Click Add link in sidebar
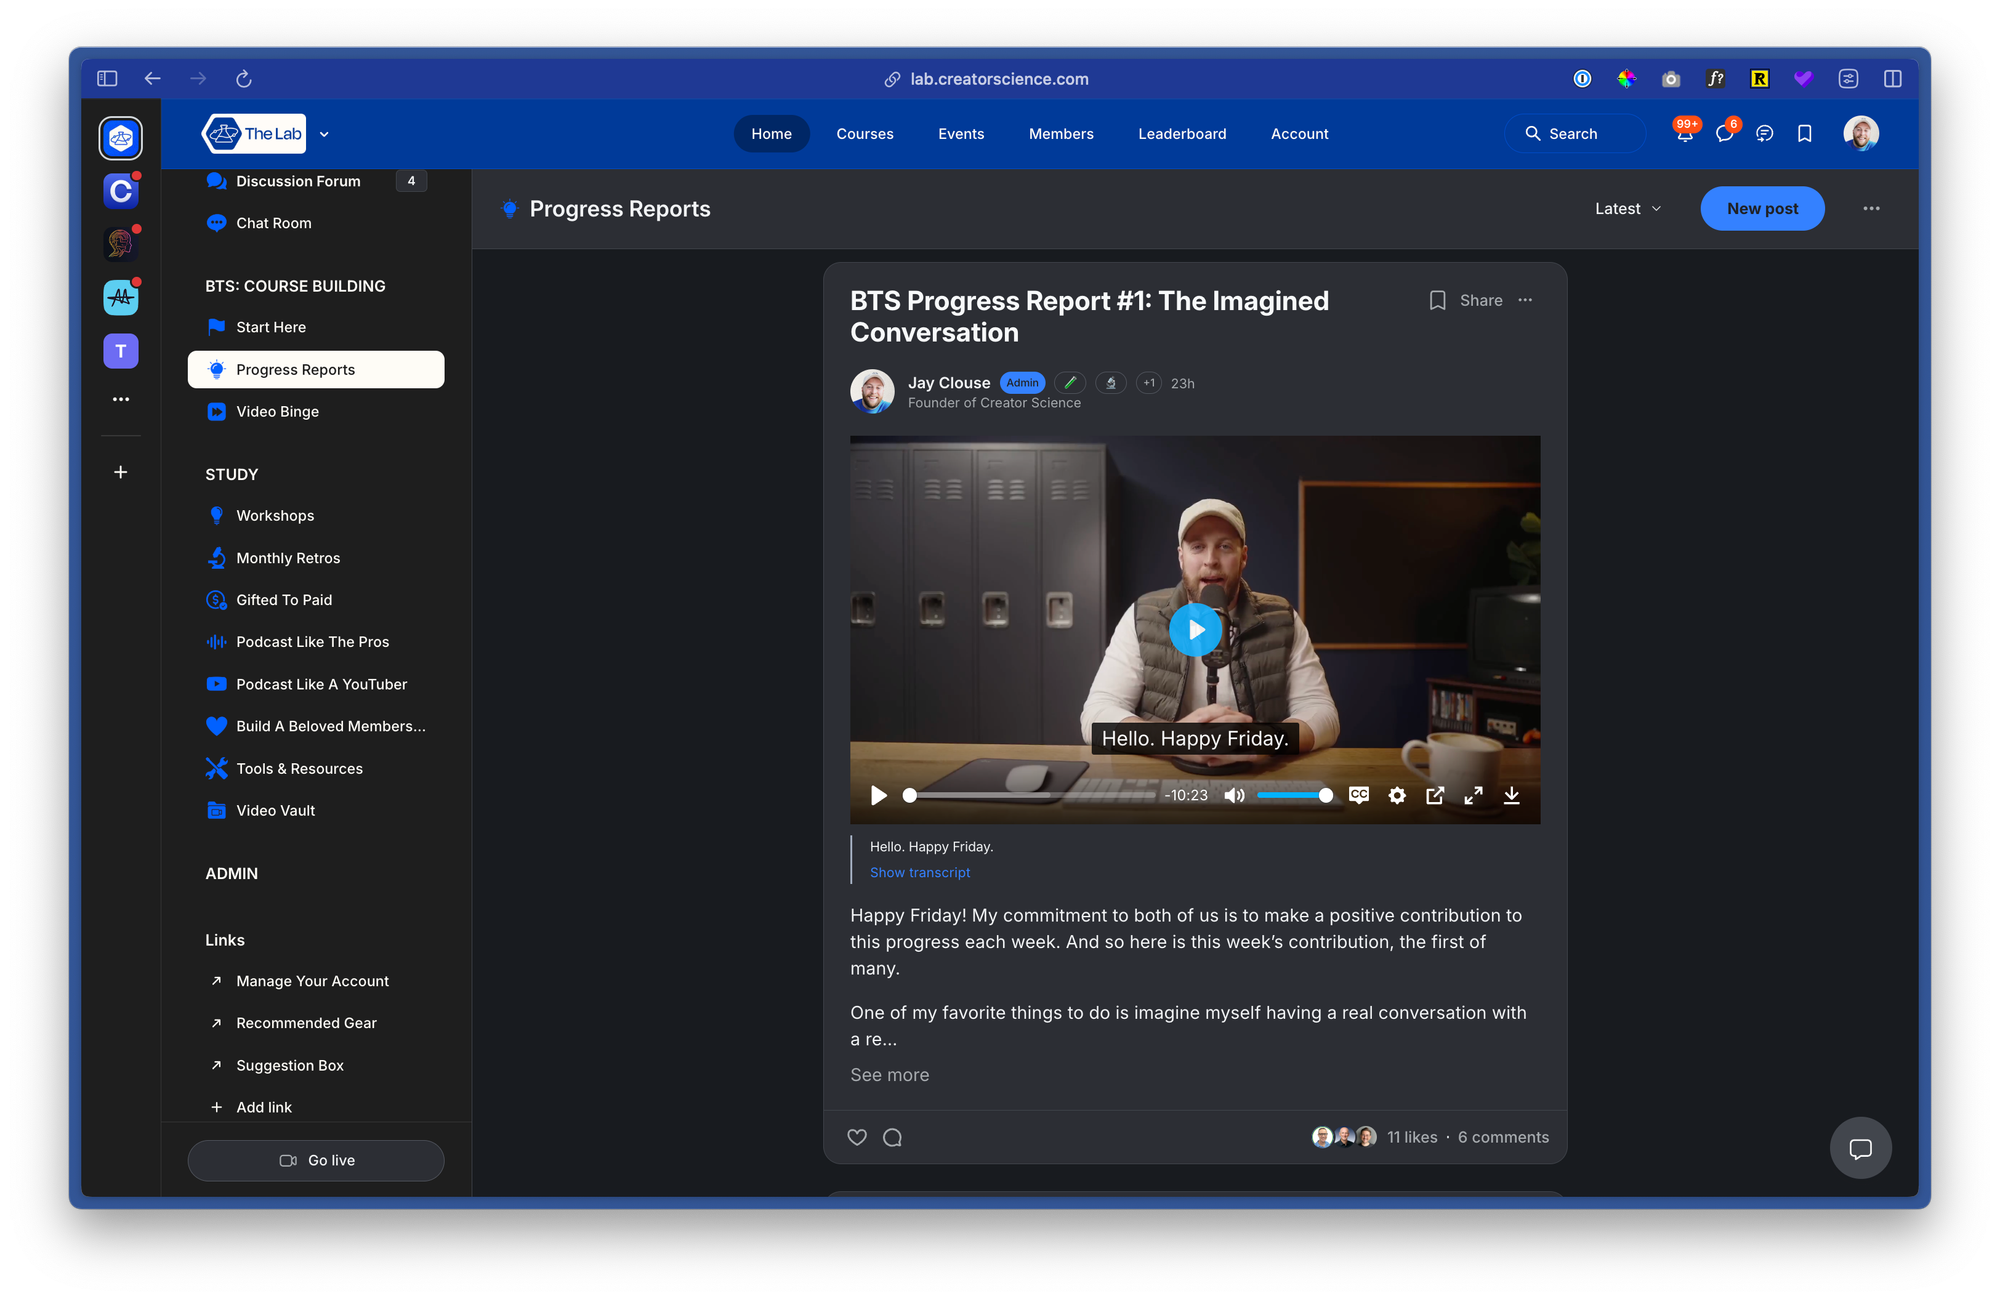Image resolution: width=2000 pixels, height=1300 pixels. click(316, 1107)
